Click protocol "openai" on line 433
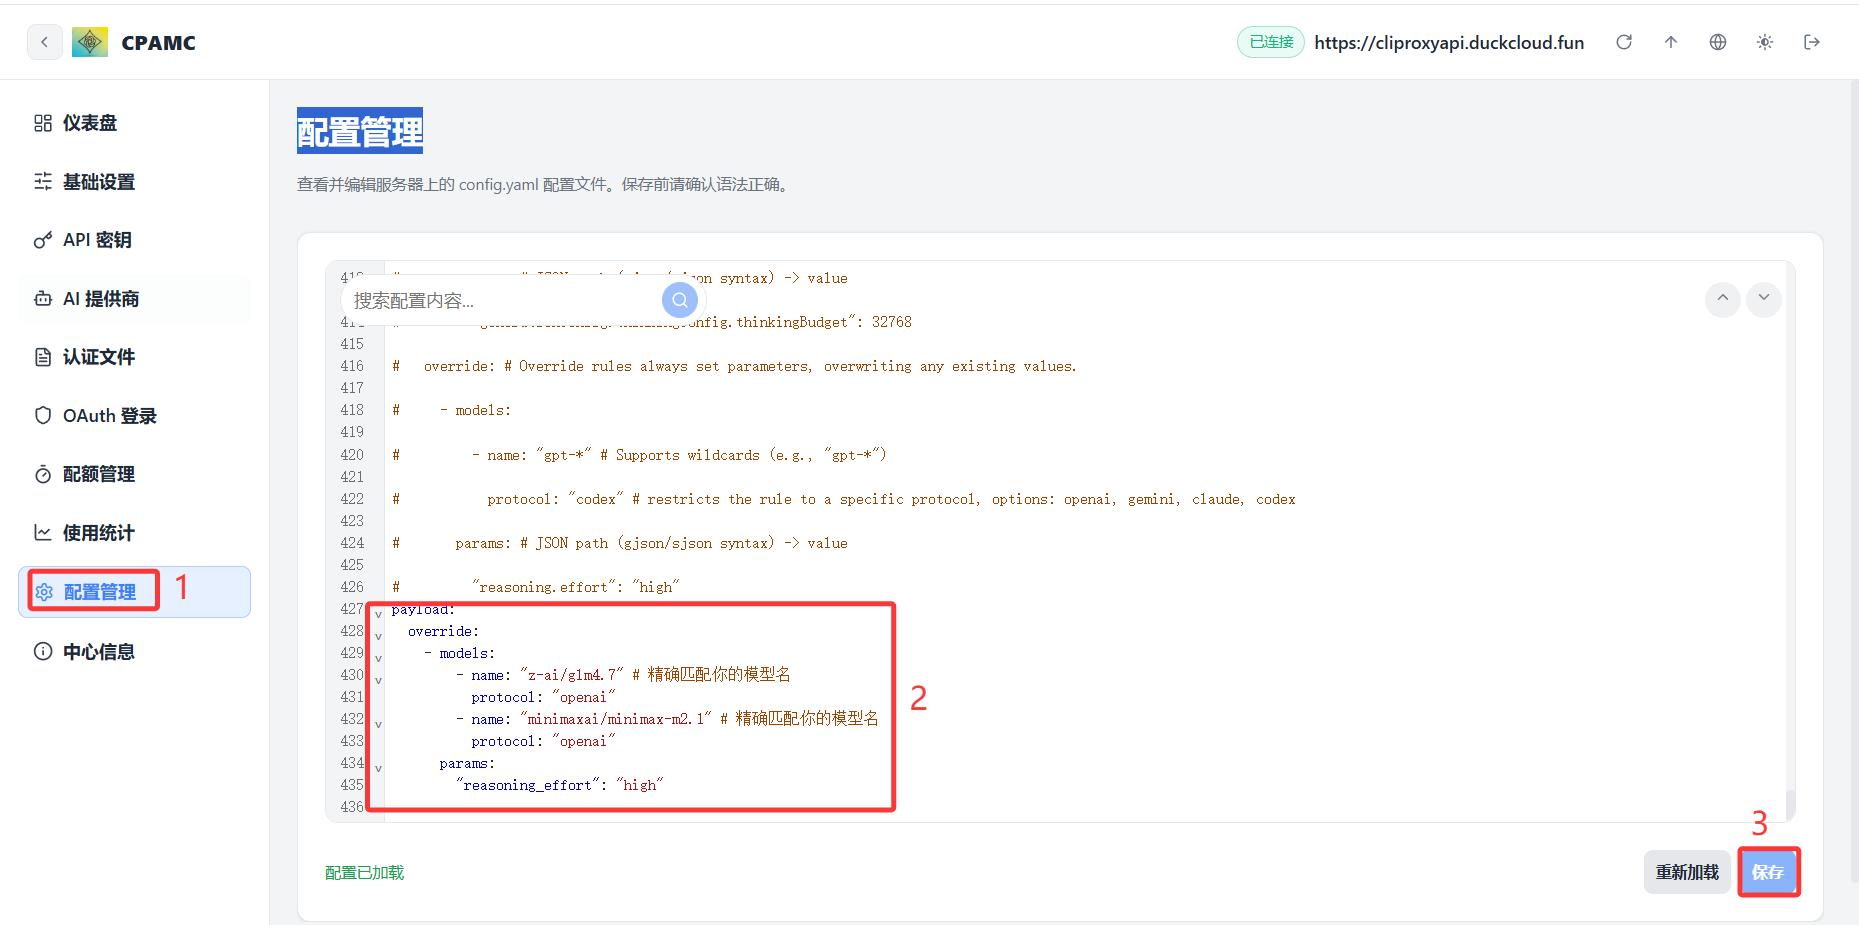Image resolution: width=1859 pixels, height=925 pixels. click(543, 741)
